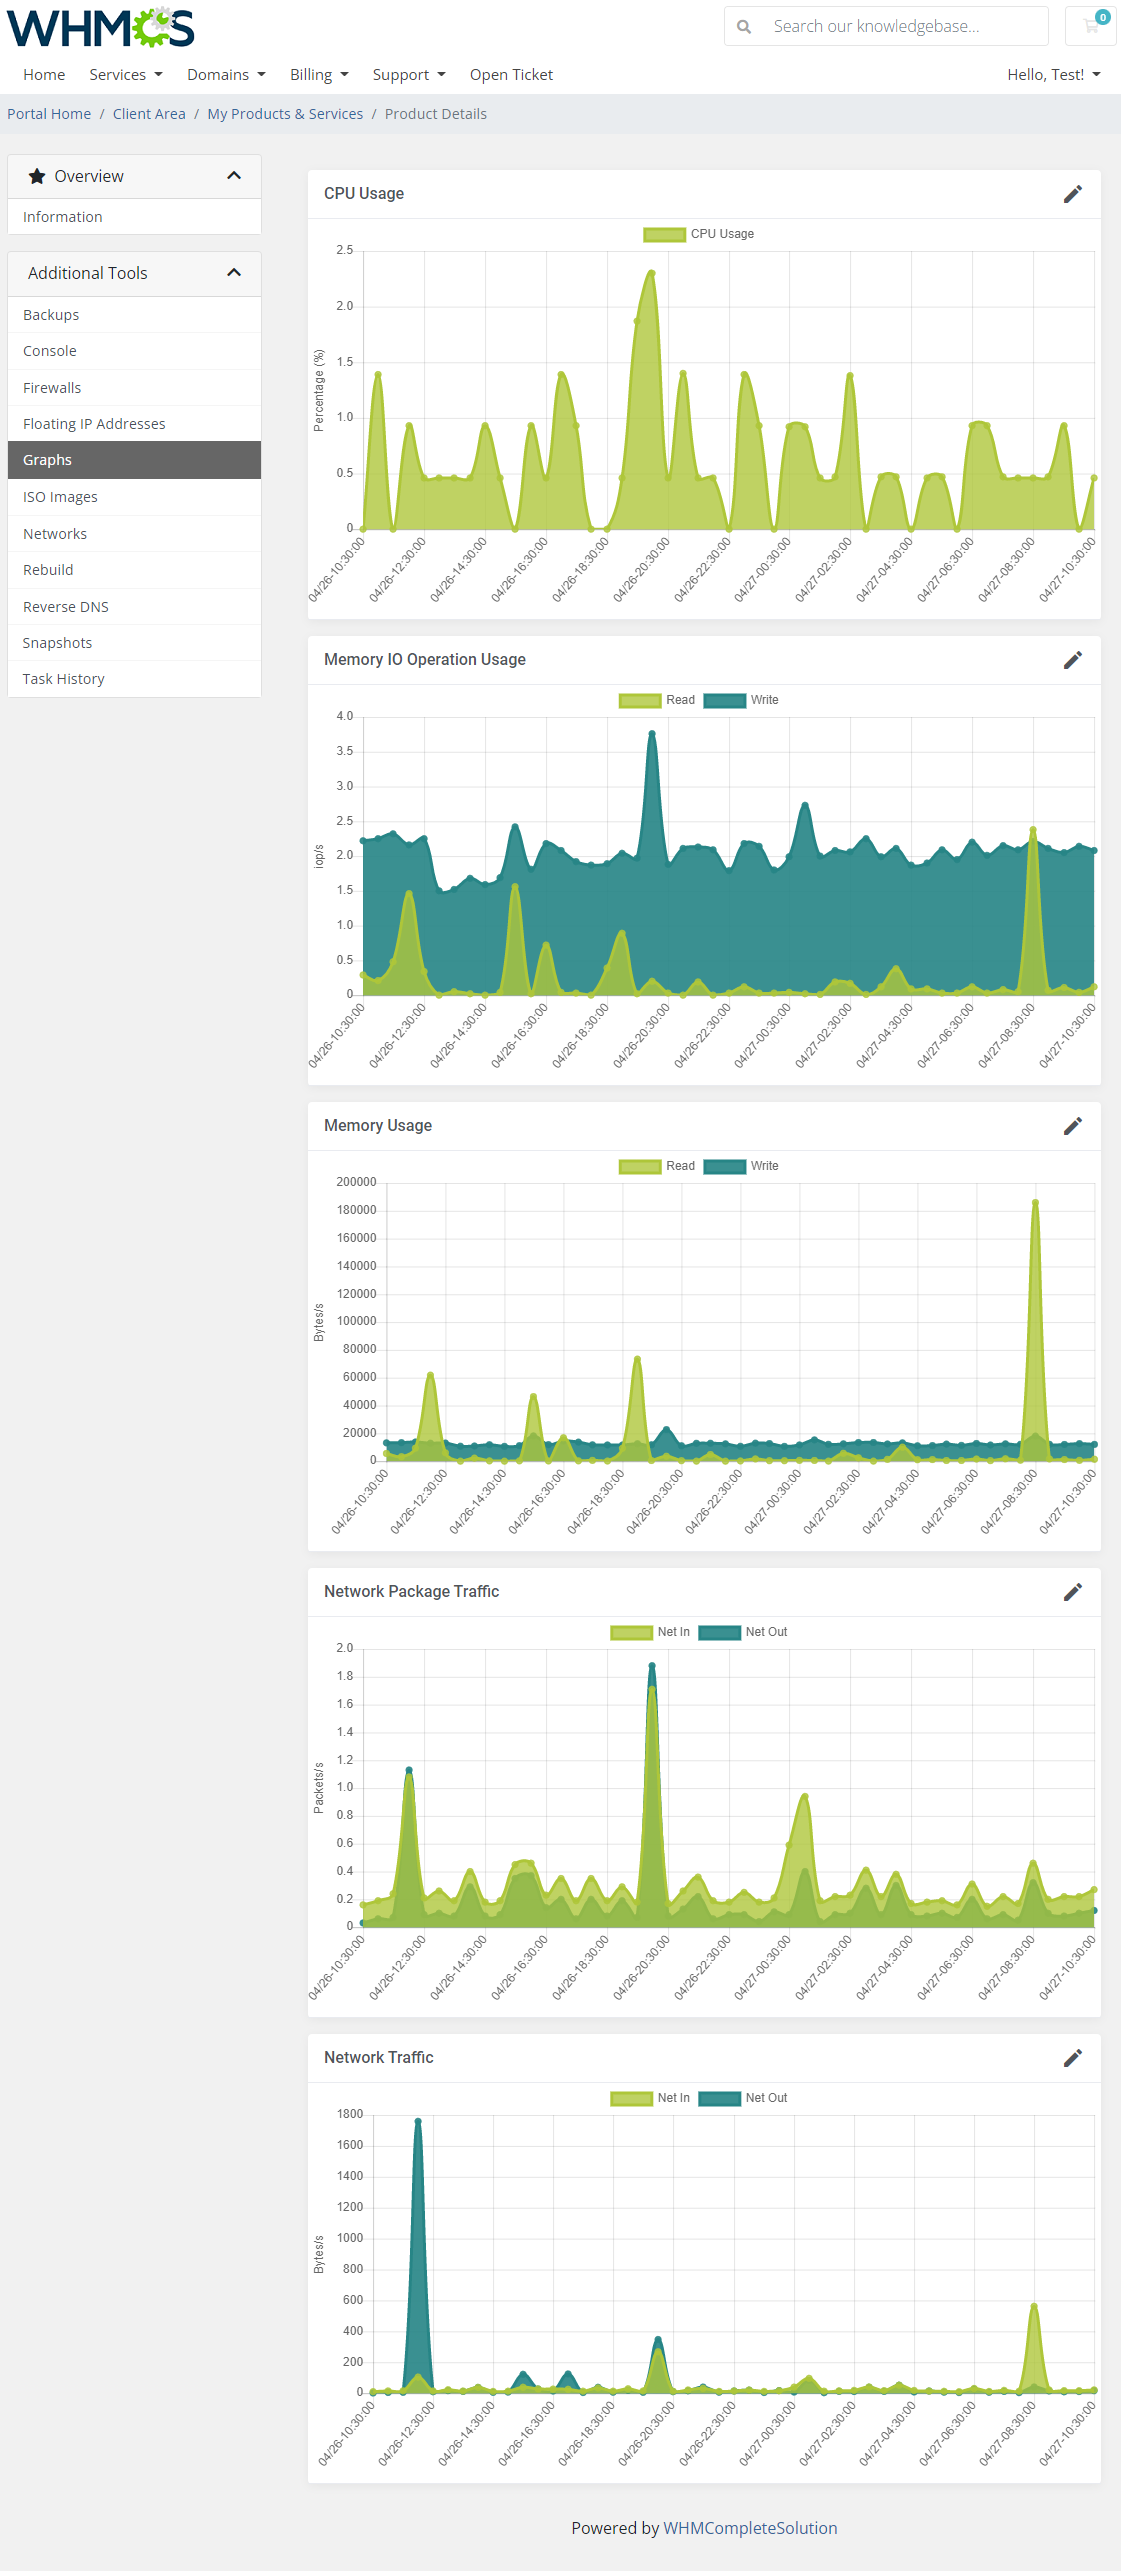Click the Memory IO tallest Write peak
The image size is (1121, 2571).
[x=652, y=733]
